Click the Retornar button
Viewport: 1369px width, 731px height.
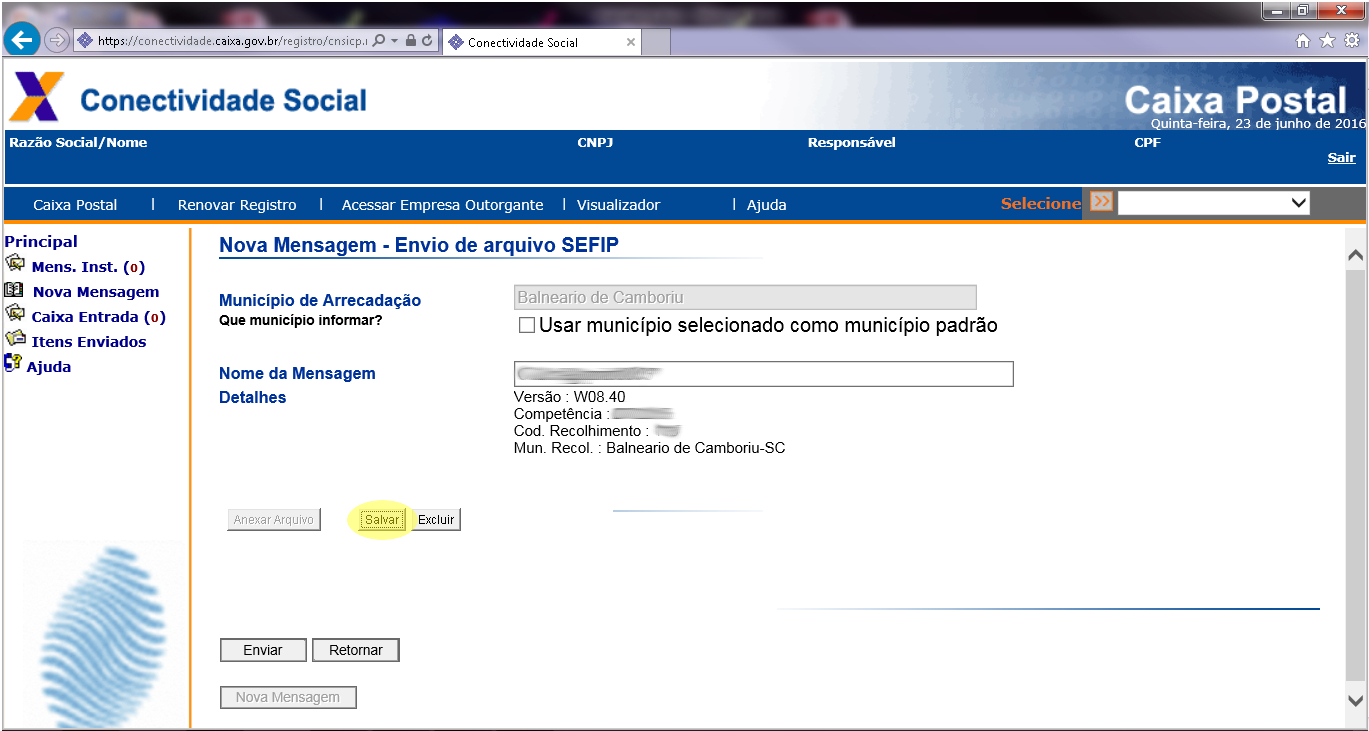[x=356, y=650]
